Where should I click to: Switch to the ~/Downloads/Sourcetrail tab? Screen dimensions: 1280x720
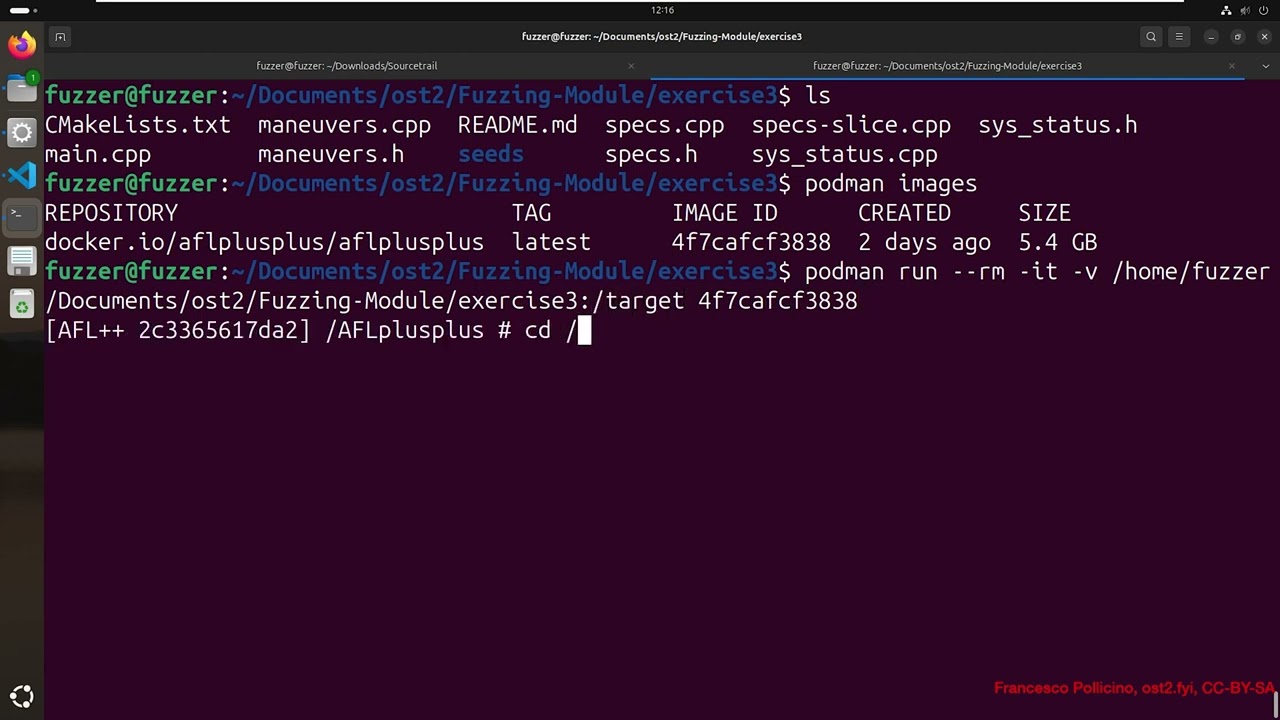tap(347, 66)
